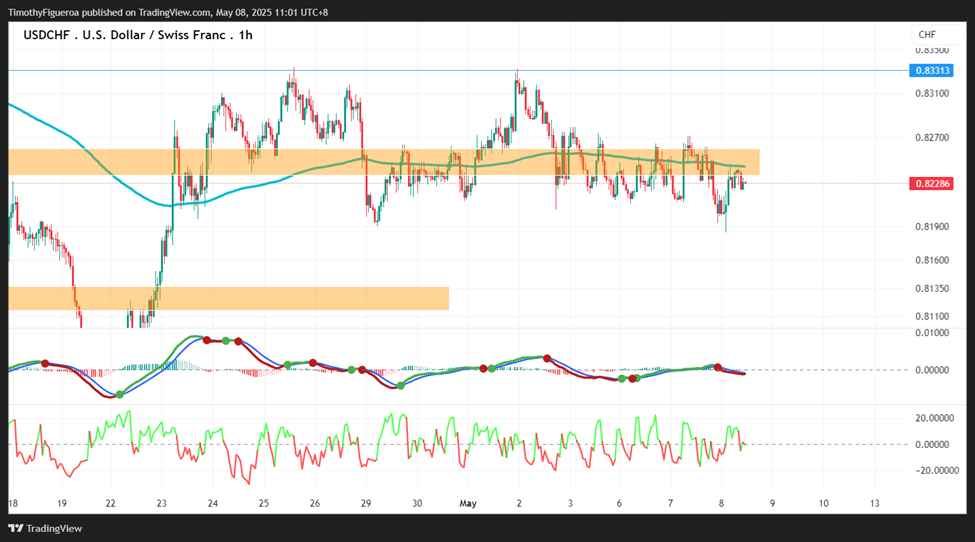Click the 0.82700 price axis label

click(932, 137)
